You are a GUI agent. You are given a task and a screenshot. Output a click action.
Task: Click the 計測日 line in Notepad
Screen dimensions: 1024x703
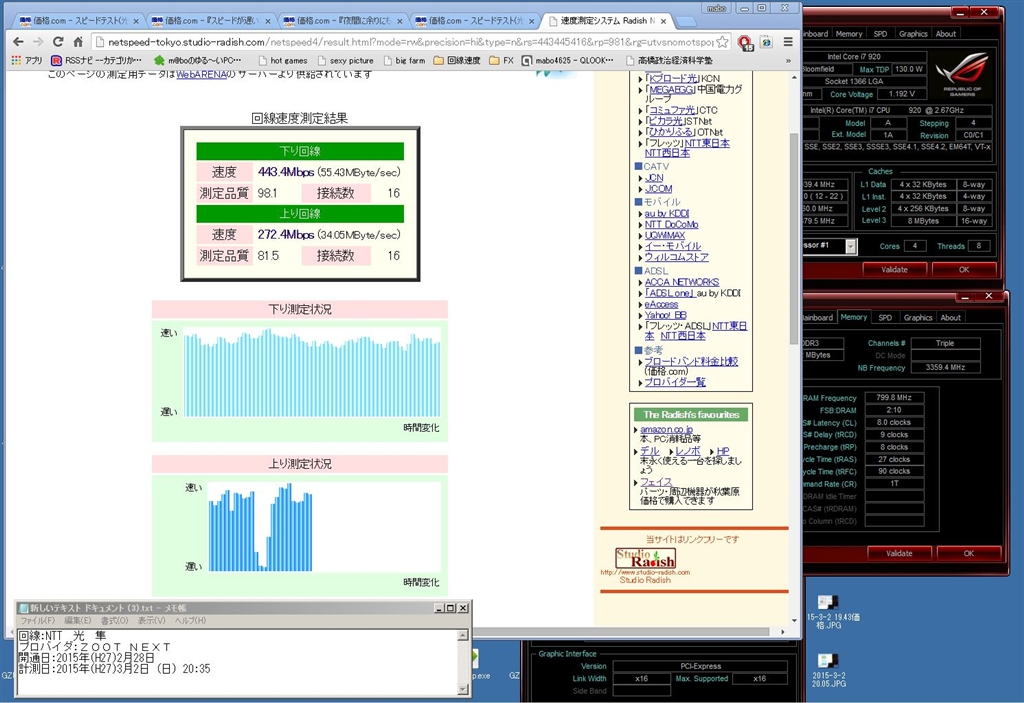pos(114,668)
